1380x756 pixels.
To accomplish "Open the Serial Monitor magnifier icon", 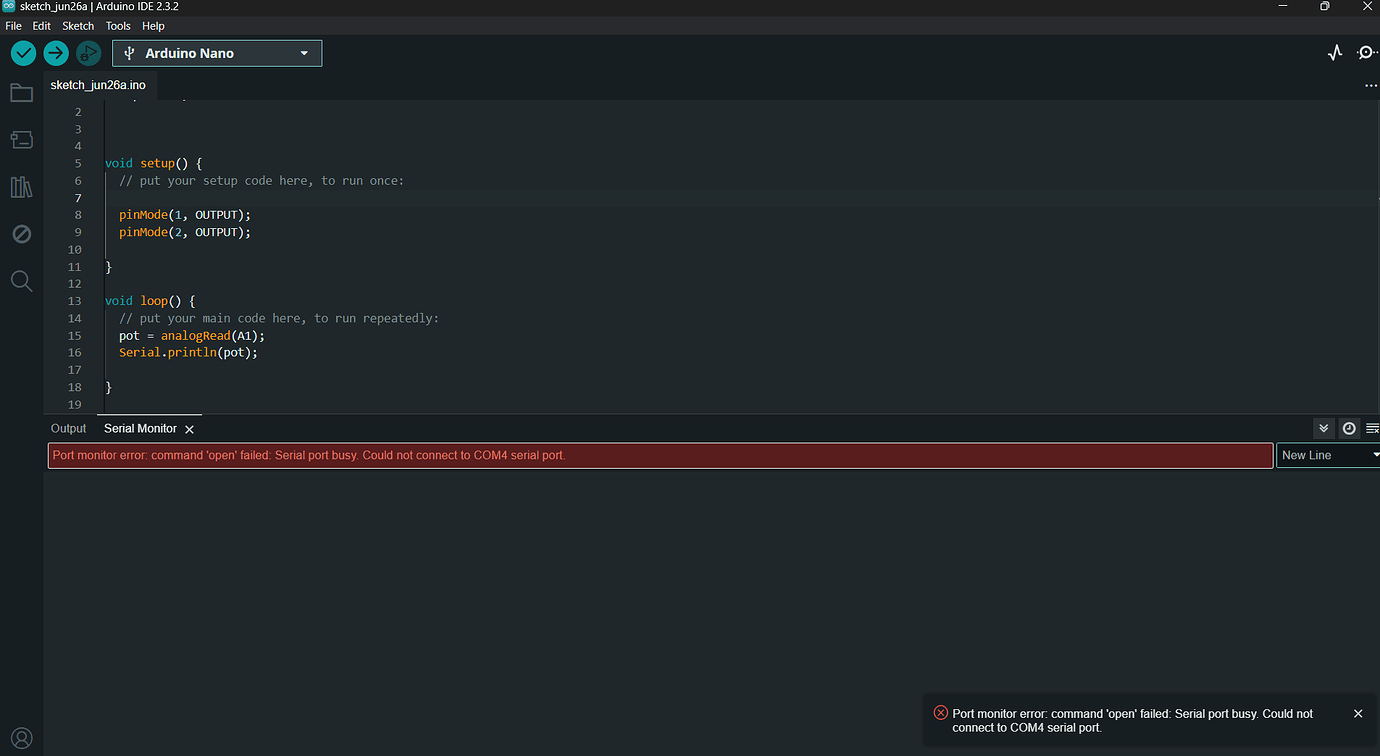I will tap(1366, 52).
